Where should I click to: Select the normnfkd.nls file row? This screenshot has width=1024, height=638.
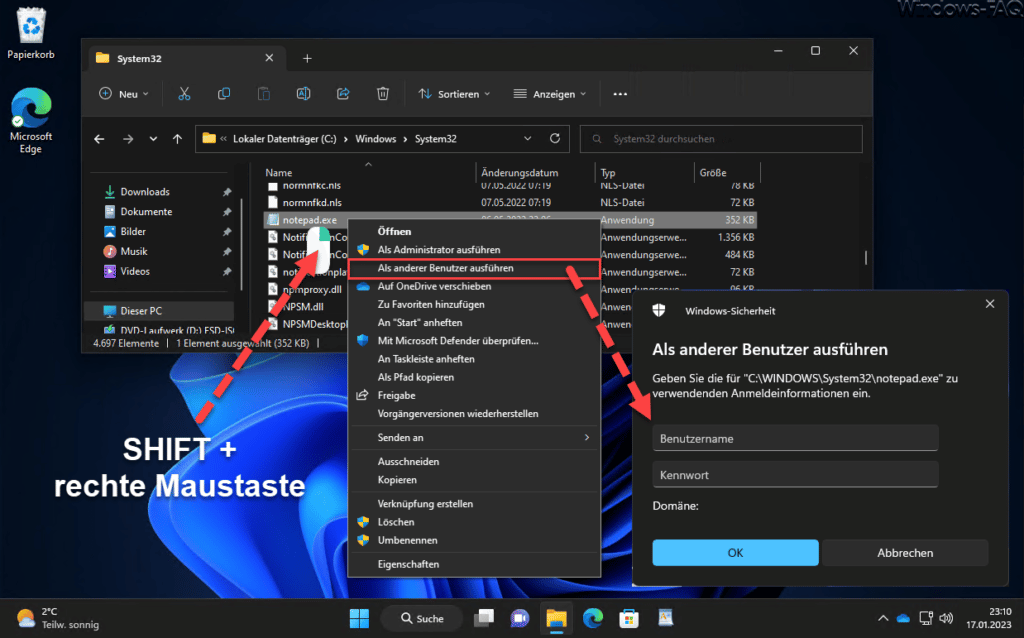click(511, 202)
